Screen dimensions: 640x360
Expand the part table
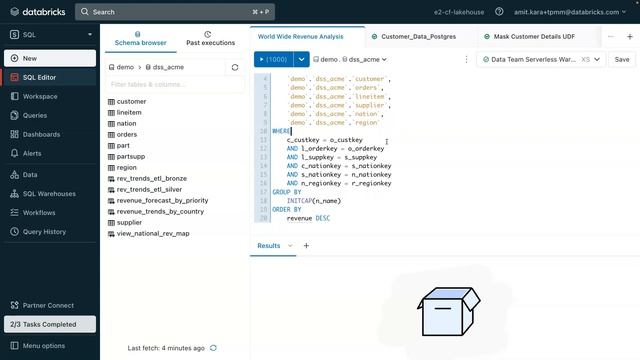click(x=119, y=146)
